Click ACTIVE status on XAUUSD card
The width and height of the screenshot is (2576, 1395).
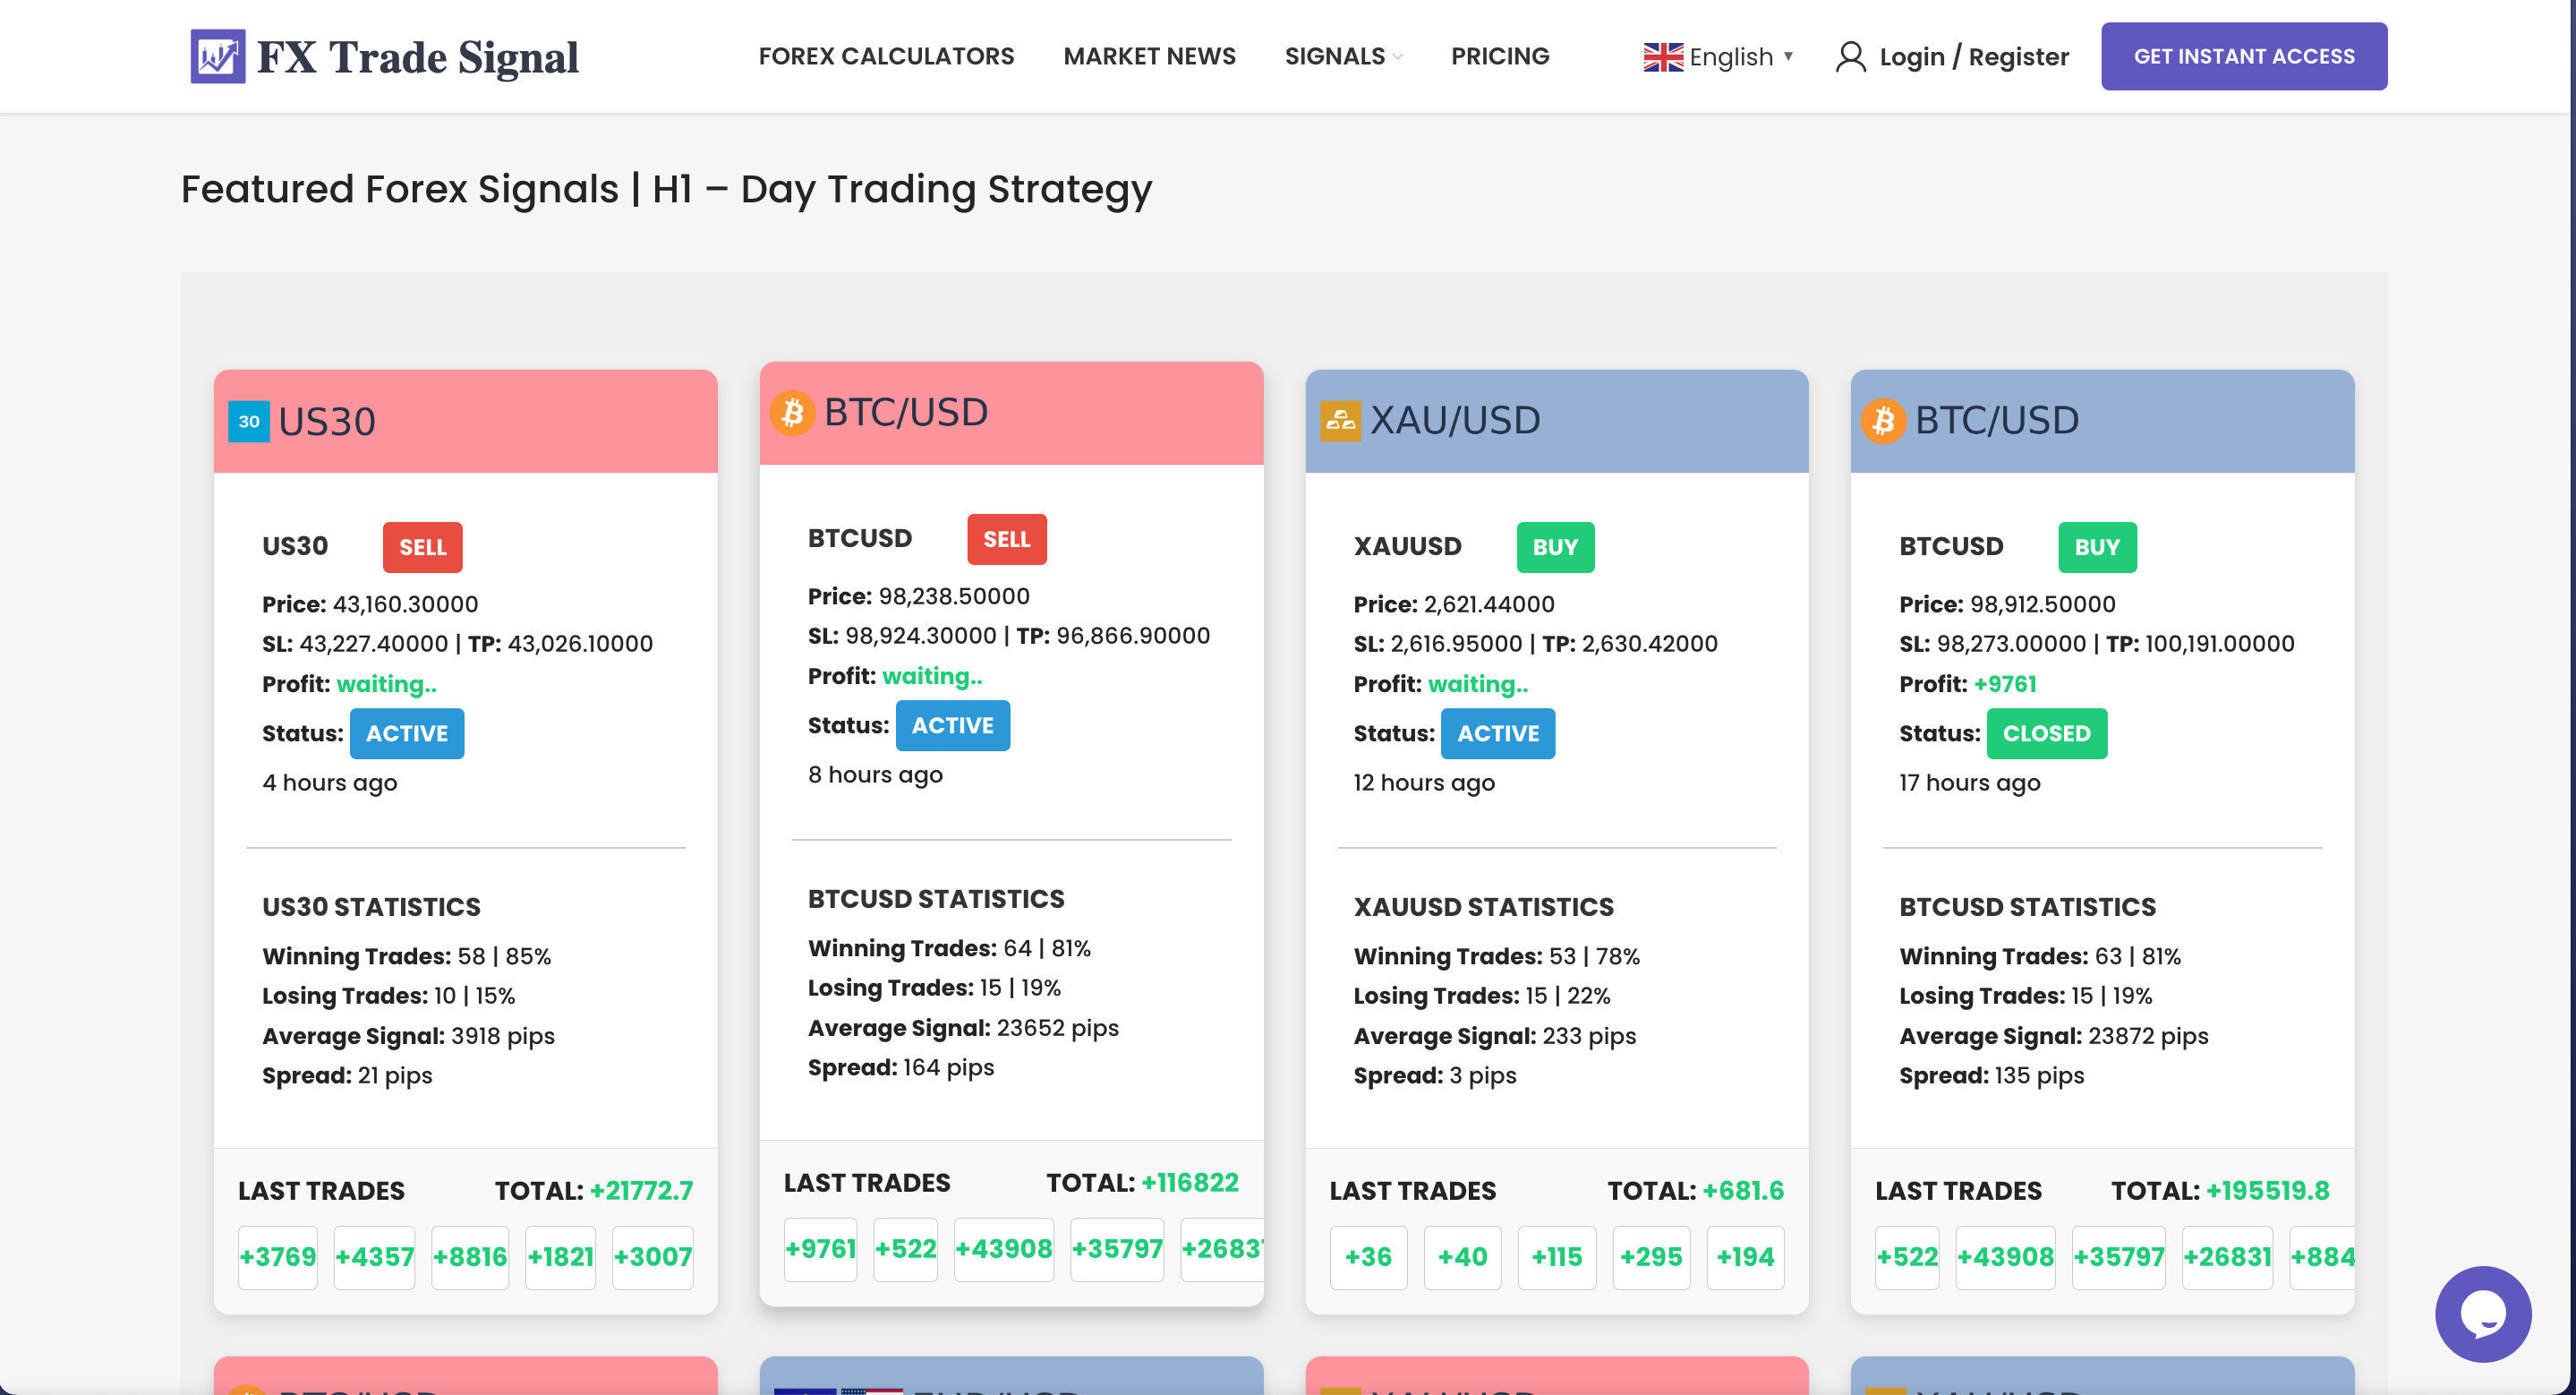tap(1497, 733)
